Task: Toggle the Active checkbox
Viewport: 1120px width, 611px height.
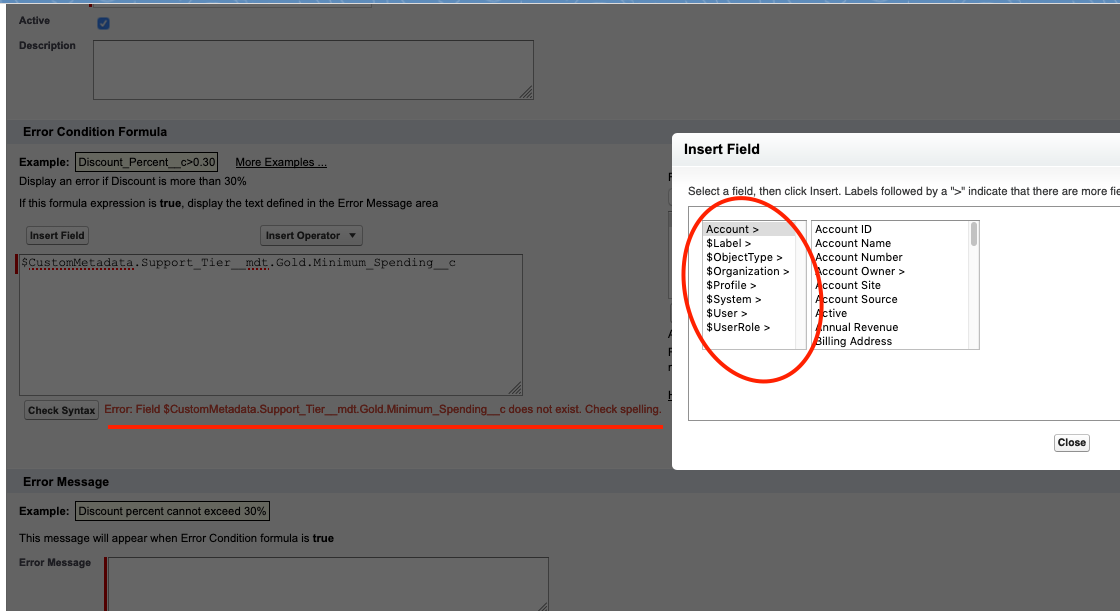Action: click(x=104, y=24)
